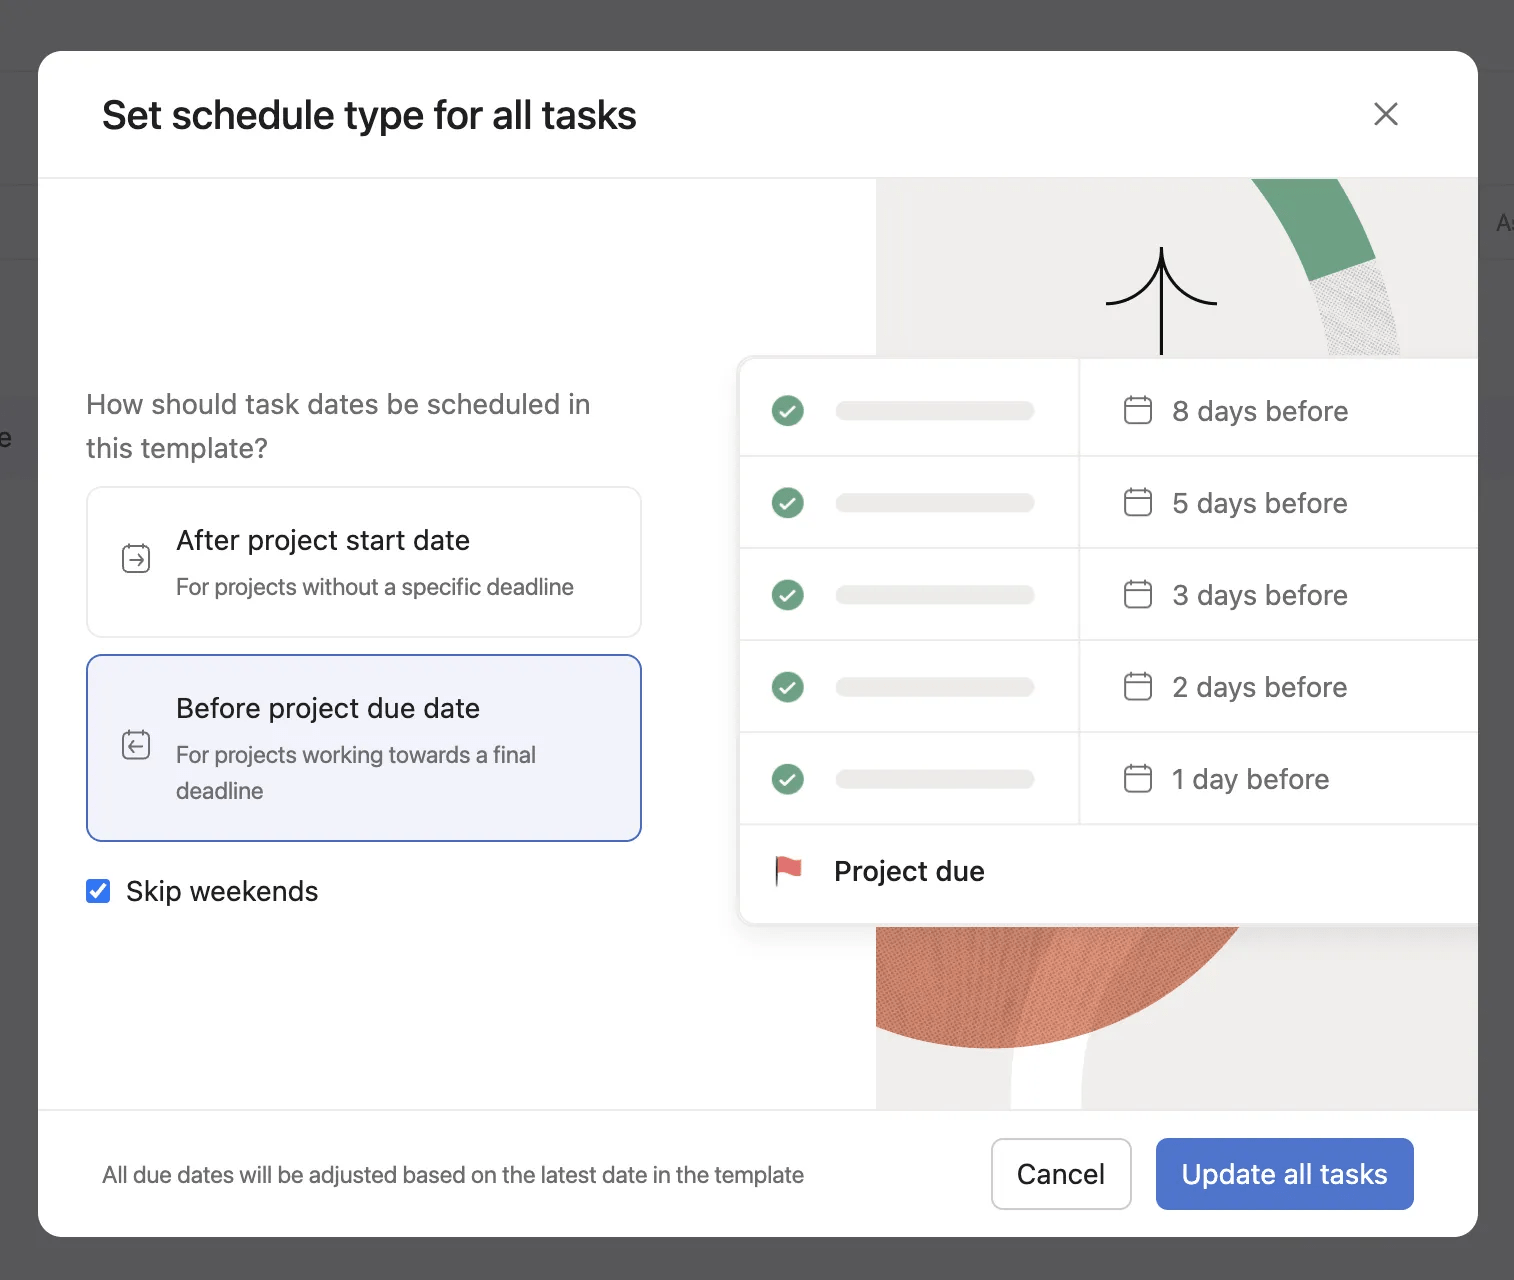
Task: Click the "1 day before" date label
Action: tap(1249, 778)
